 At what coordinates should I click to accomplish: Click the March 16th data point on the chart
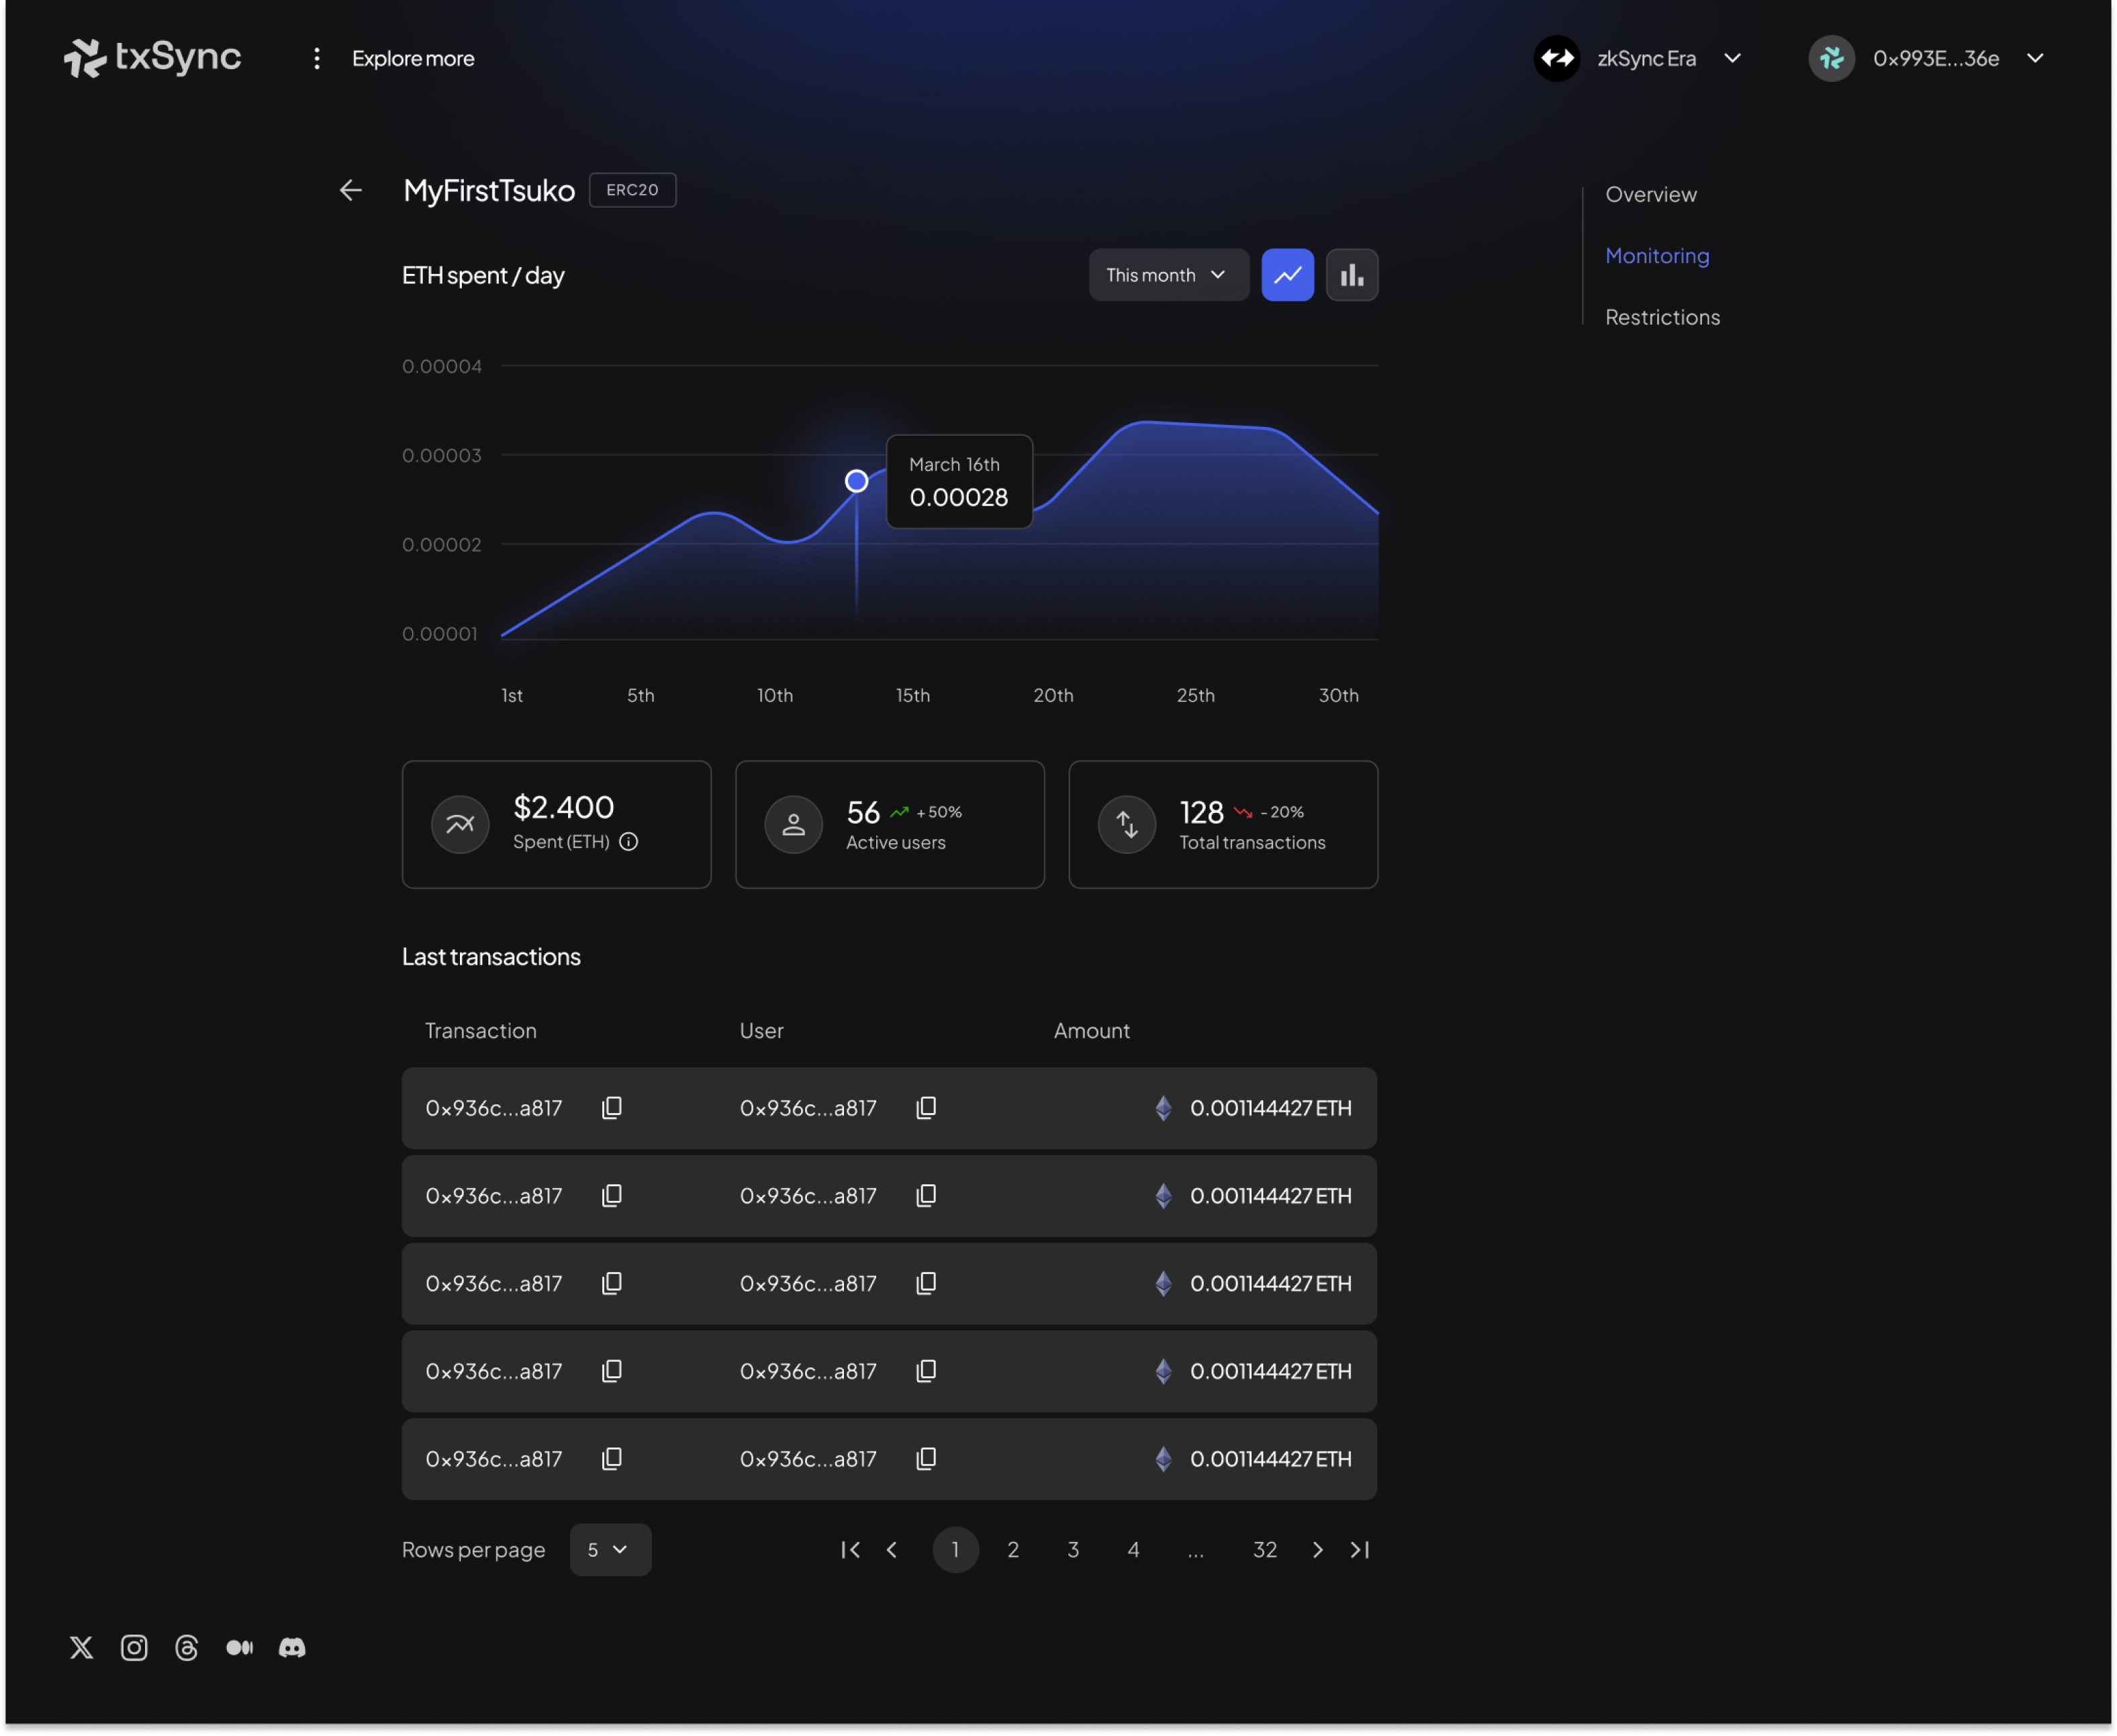click(857, 481)
